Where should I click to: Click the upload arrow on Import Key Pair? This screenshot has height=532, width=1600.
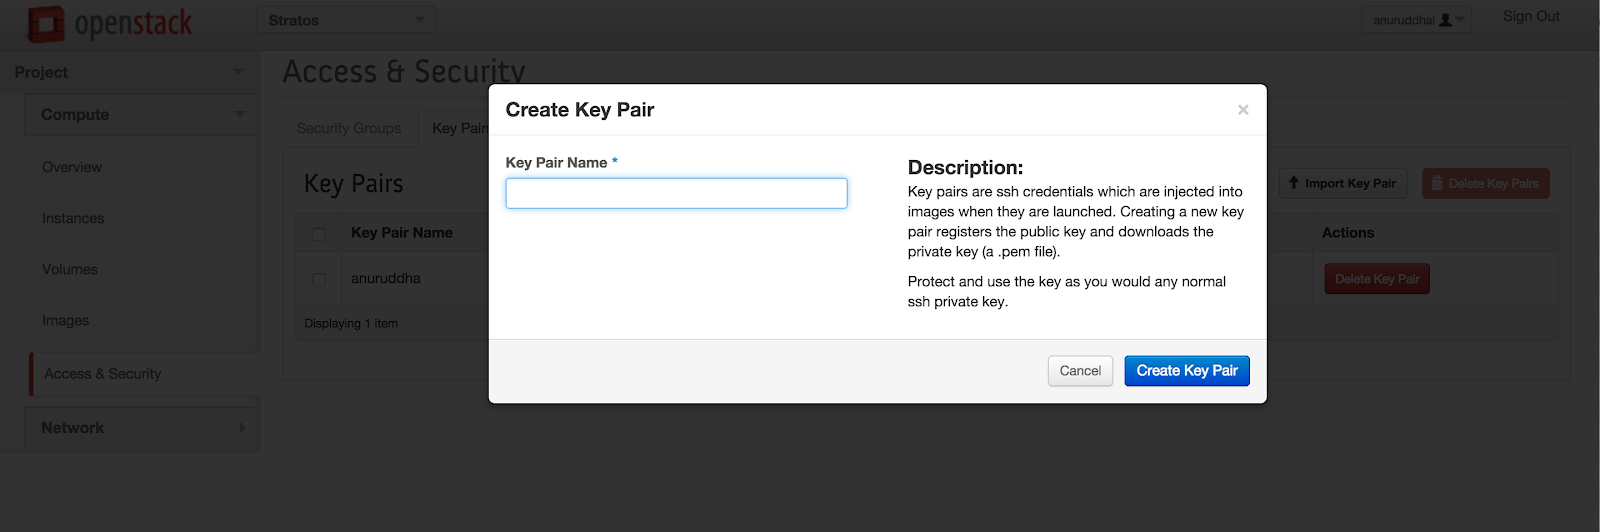tap(1294, 183)
